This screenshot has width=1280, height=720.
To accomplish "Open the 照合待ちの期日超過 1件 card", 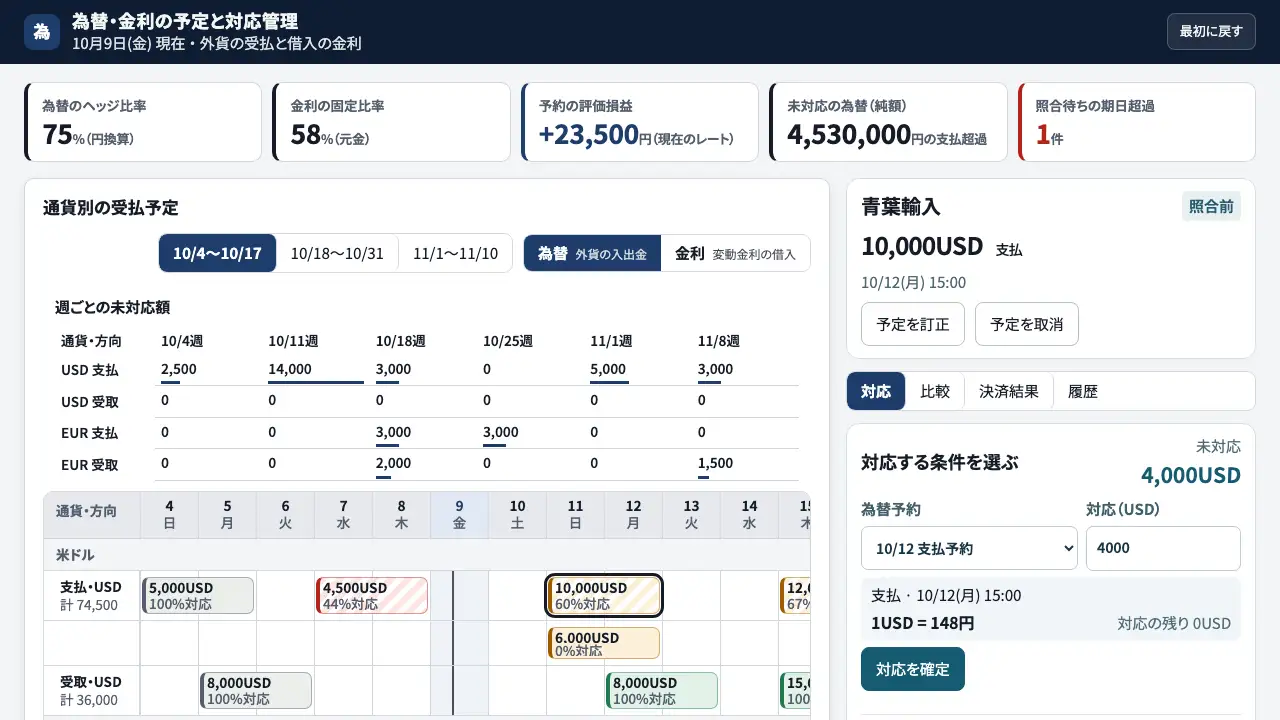I will (x=1137, y=122).
